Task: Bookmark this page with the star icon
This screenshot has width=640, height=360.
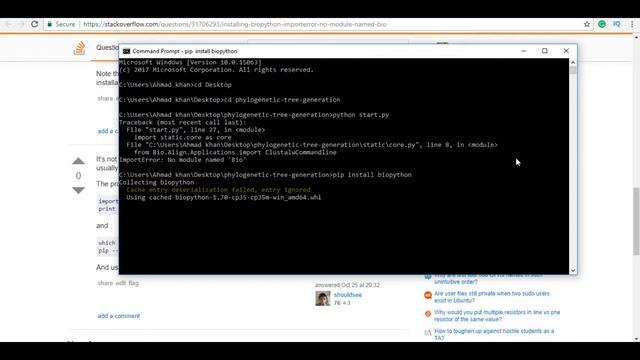Action: [x=587, y=24]
